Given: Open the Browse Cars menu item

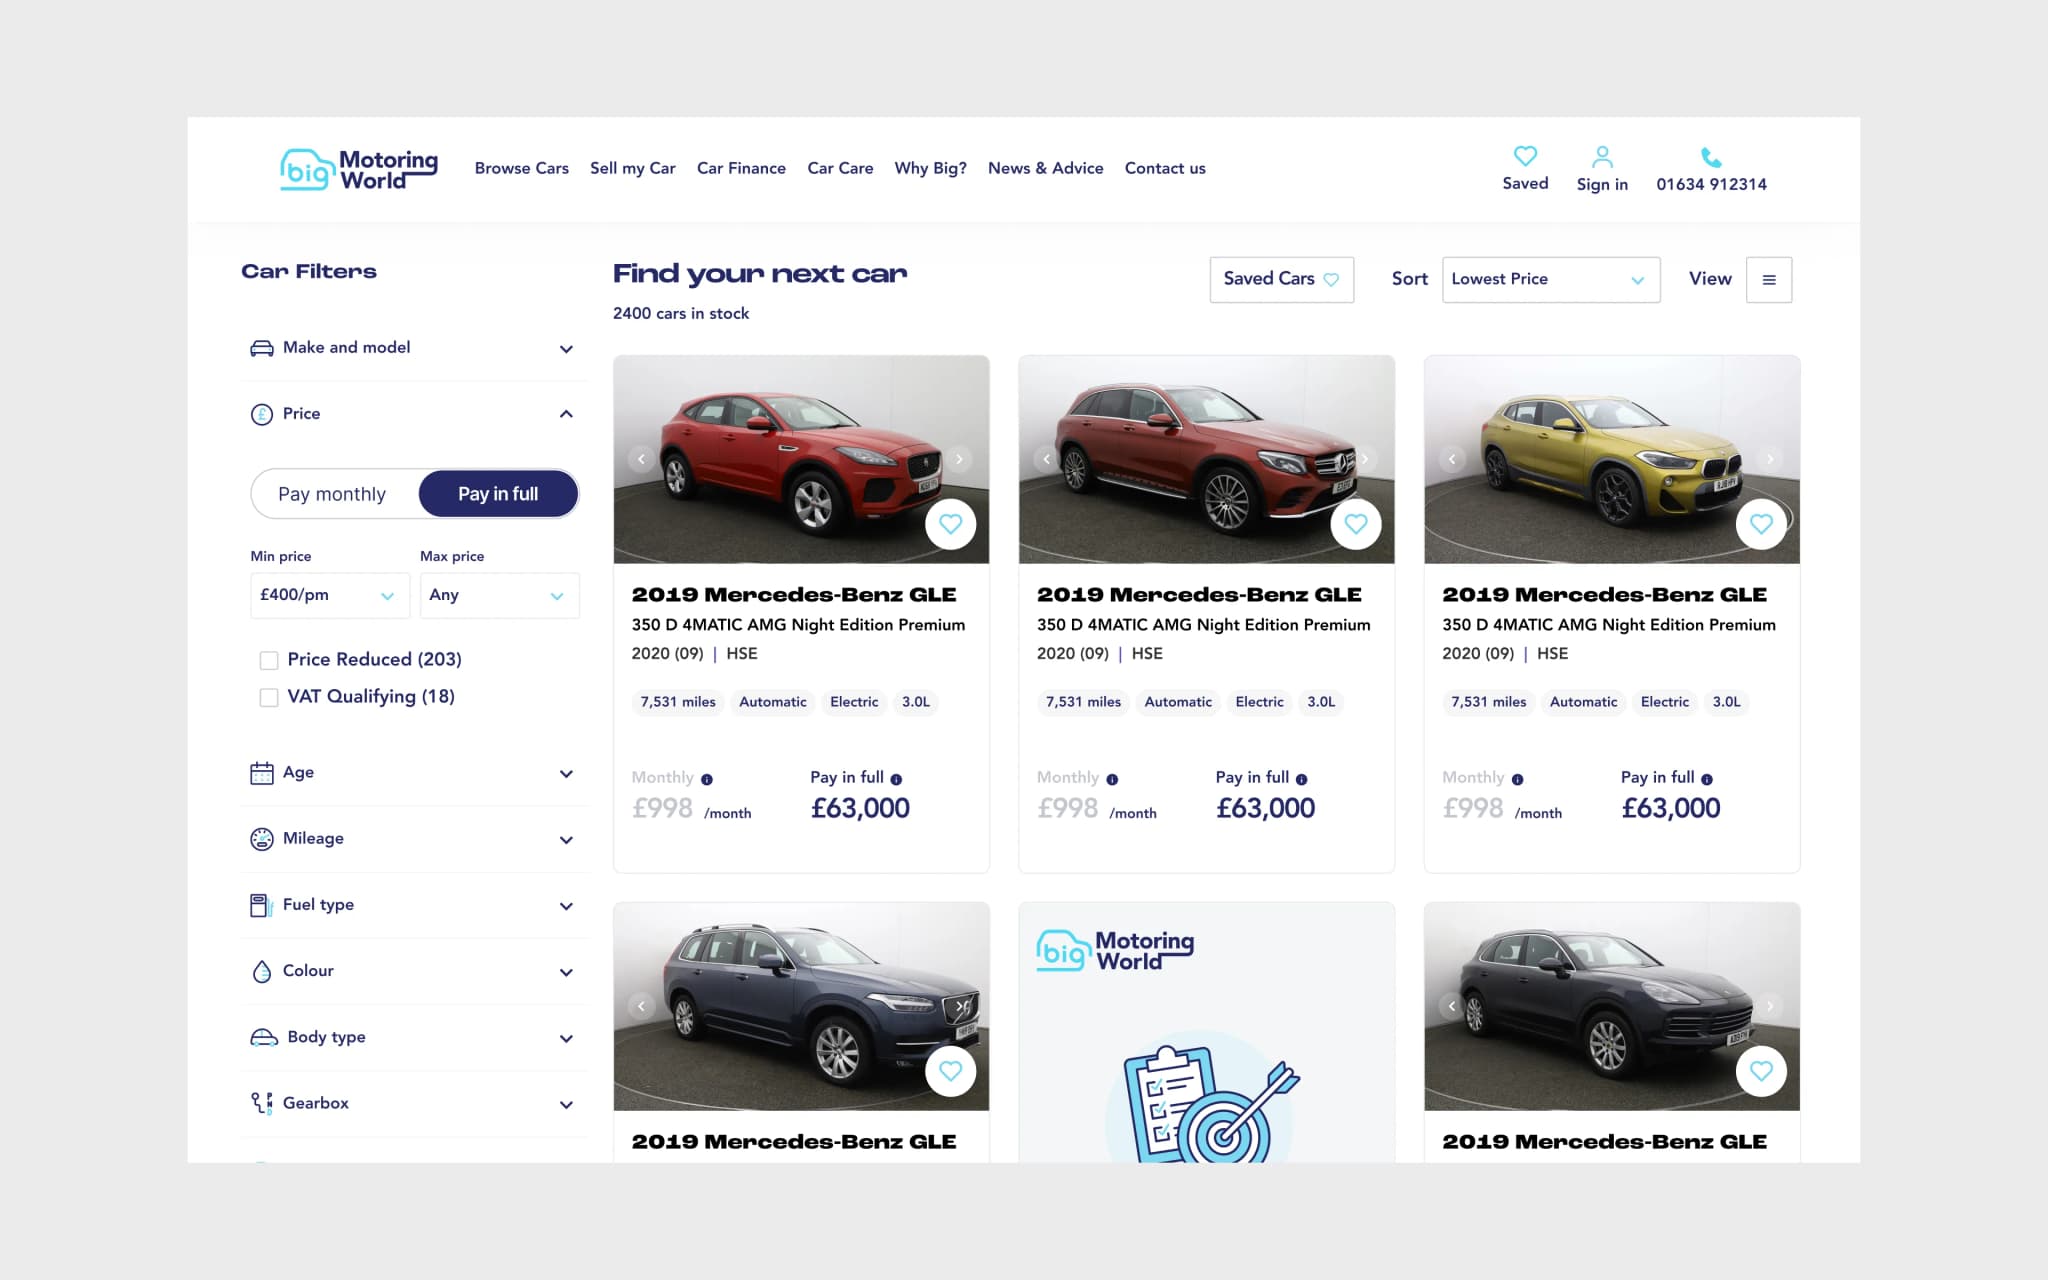Looking at the screenshot, I should (x=521, y=168).
